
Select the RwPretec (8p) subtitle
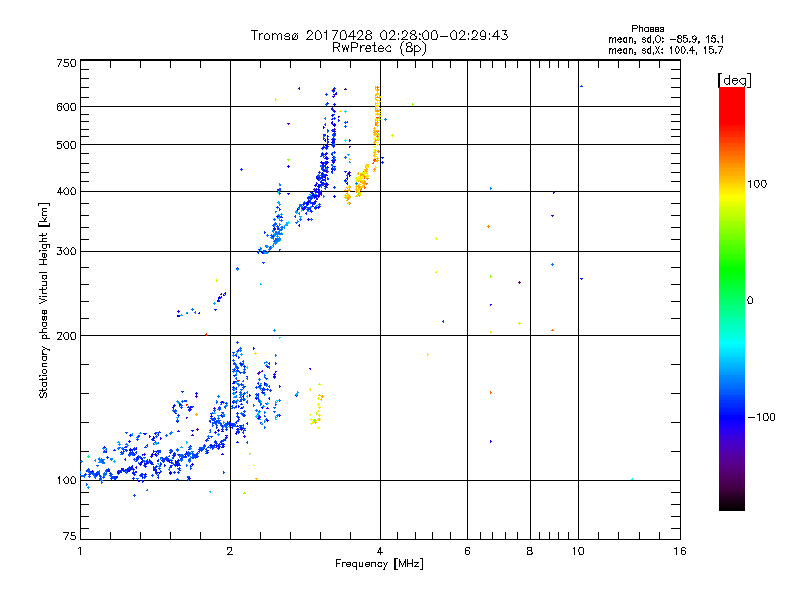(379, 47)
